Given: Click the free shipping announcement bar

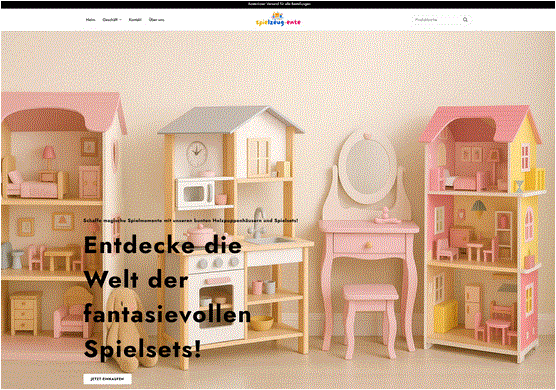Looking at the screenshot, I should click(278, 4).
